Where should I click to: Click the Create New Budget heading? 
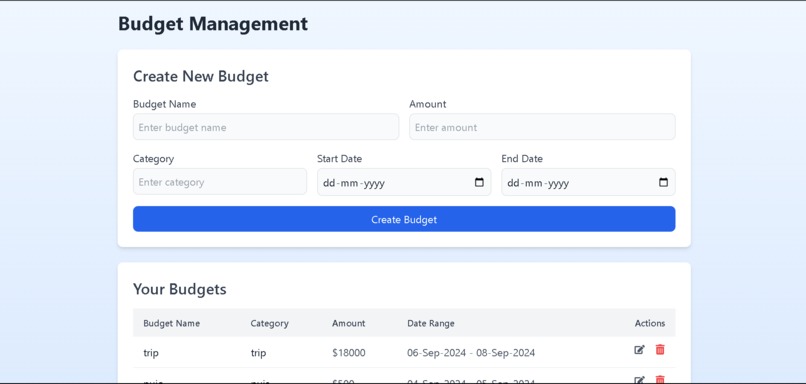coord(201,77)
